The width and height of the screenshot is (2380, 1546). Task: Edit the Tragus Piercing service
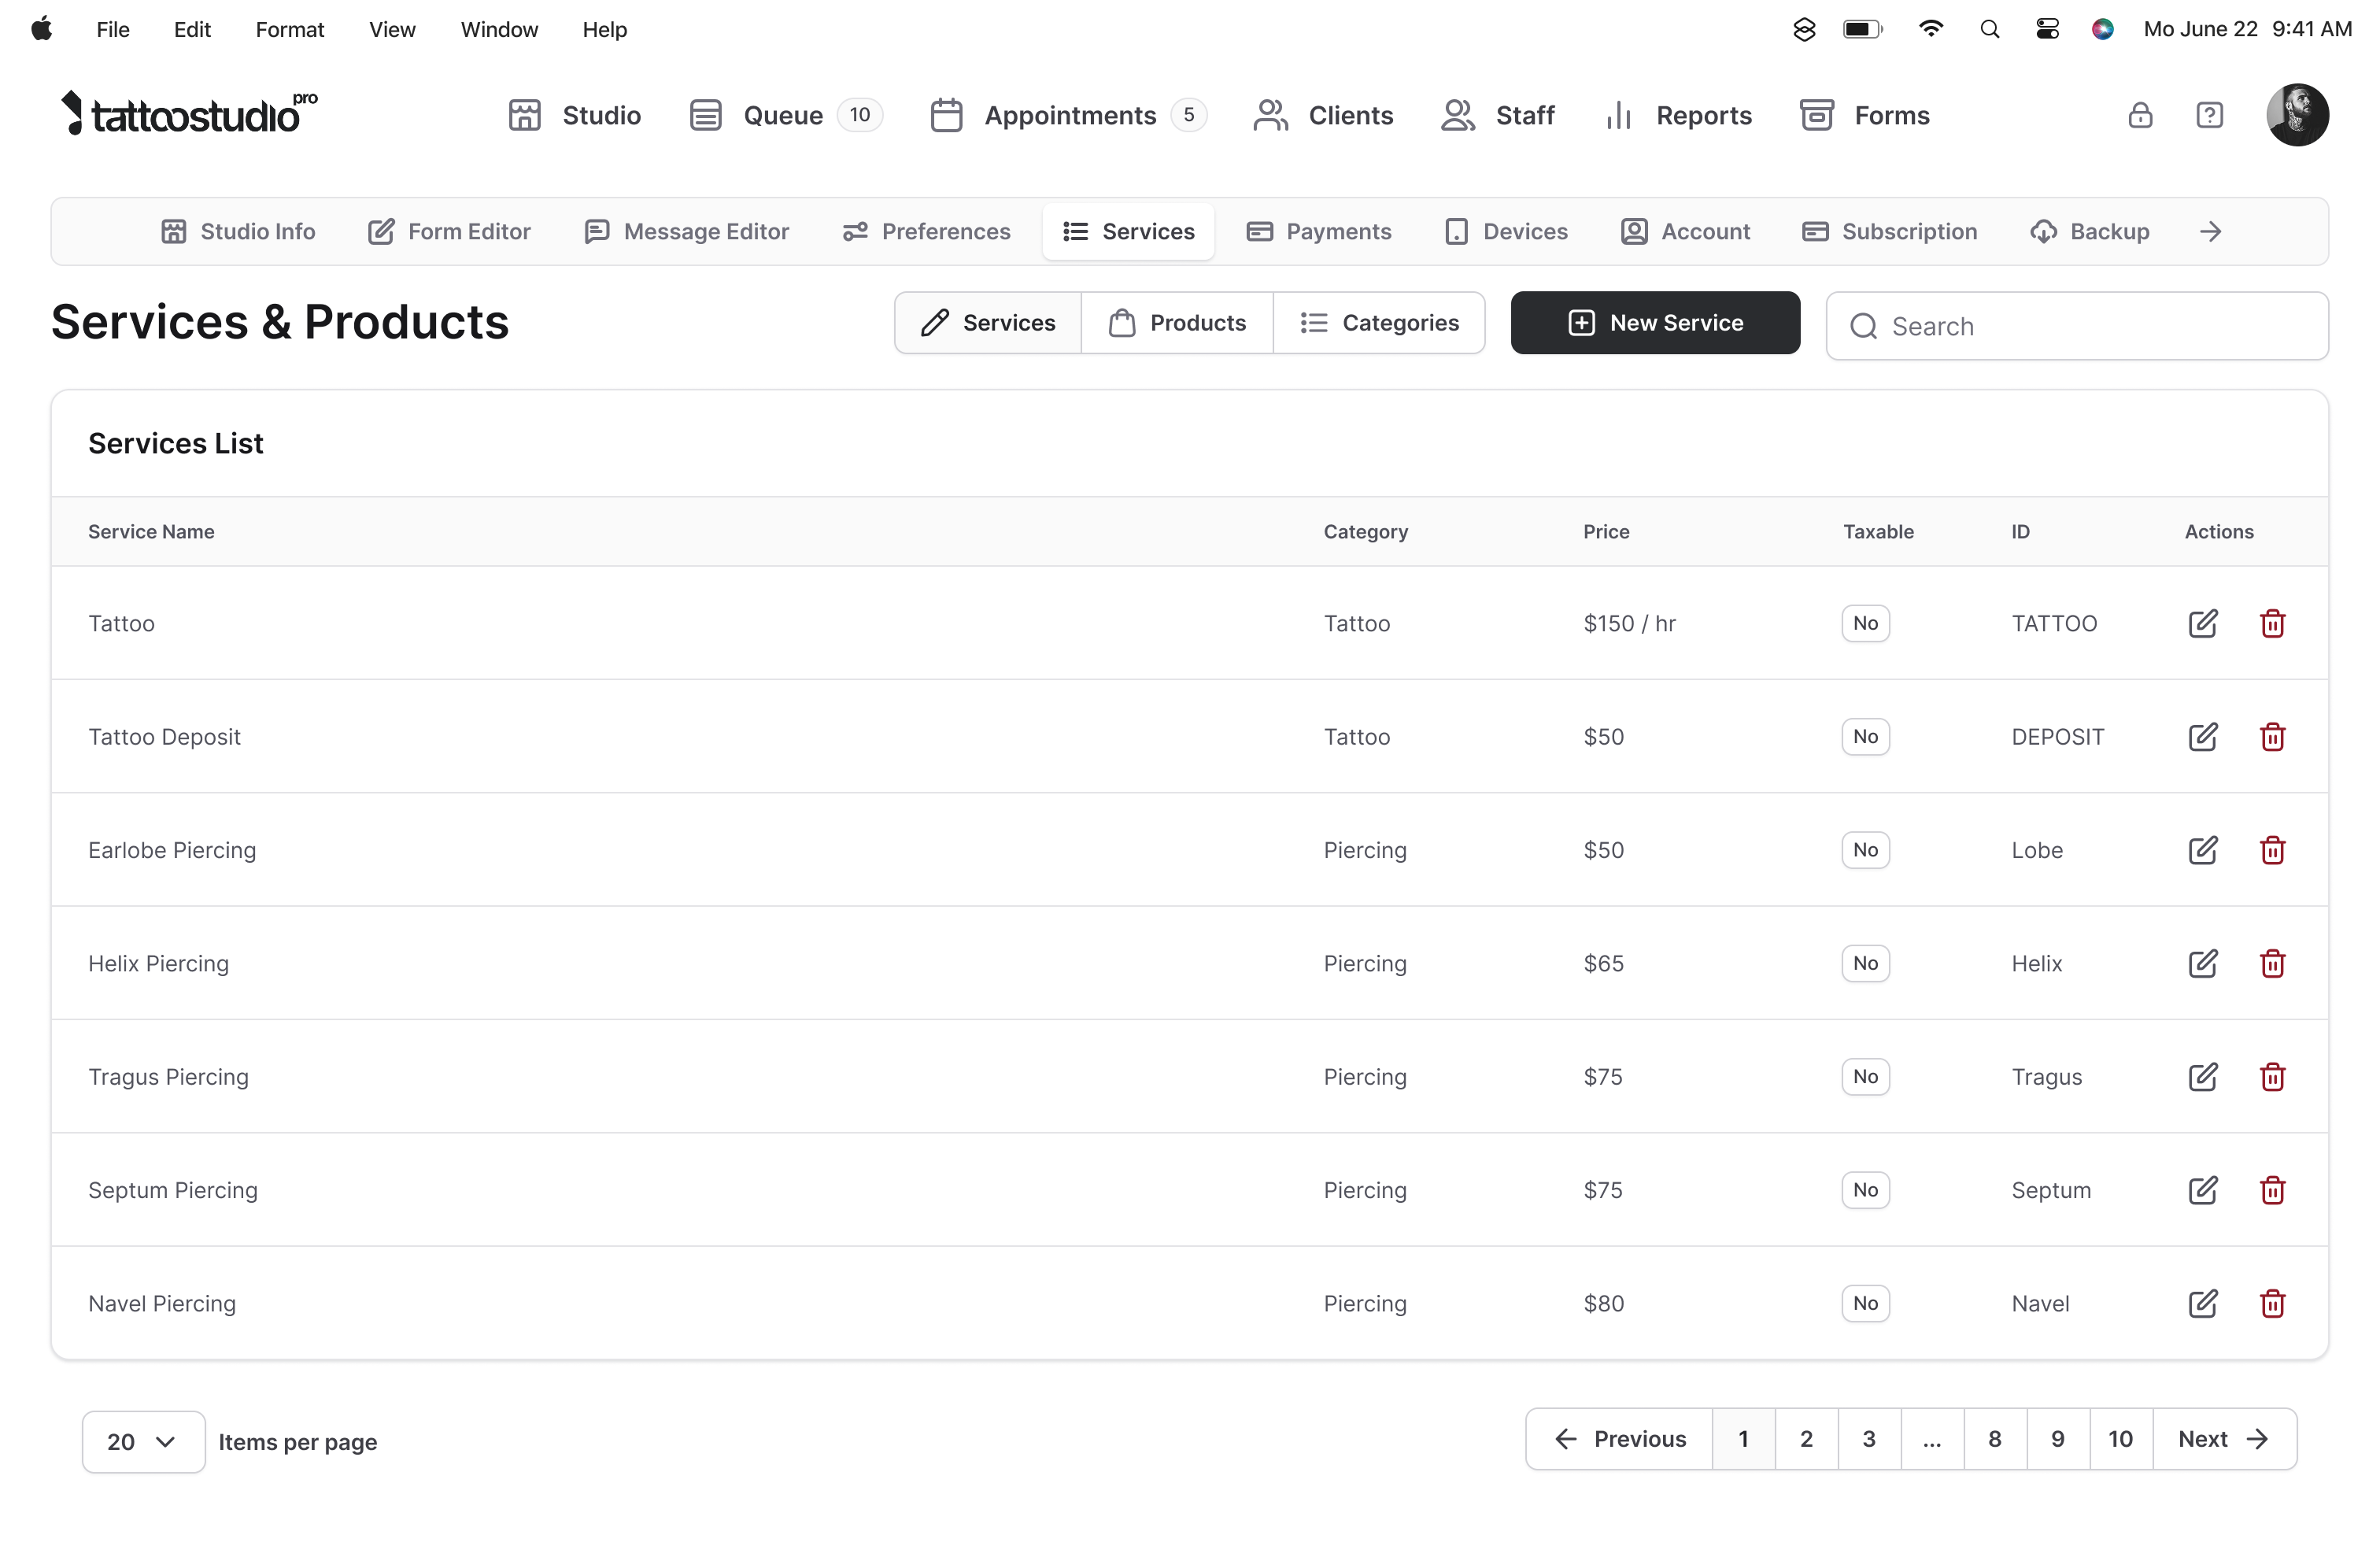2202,1076
